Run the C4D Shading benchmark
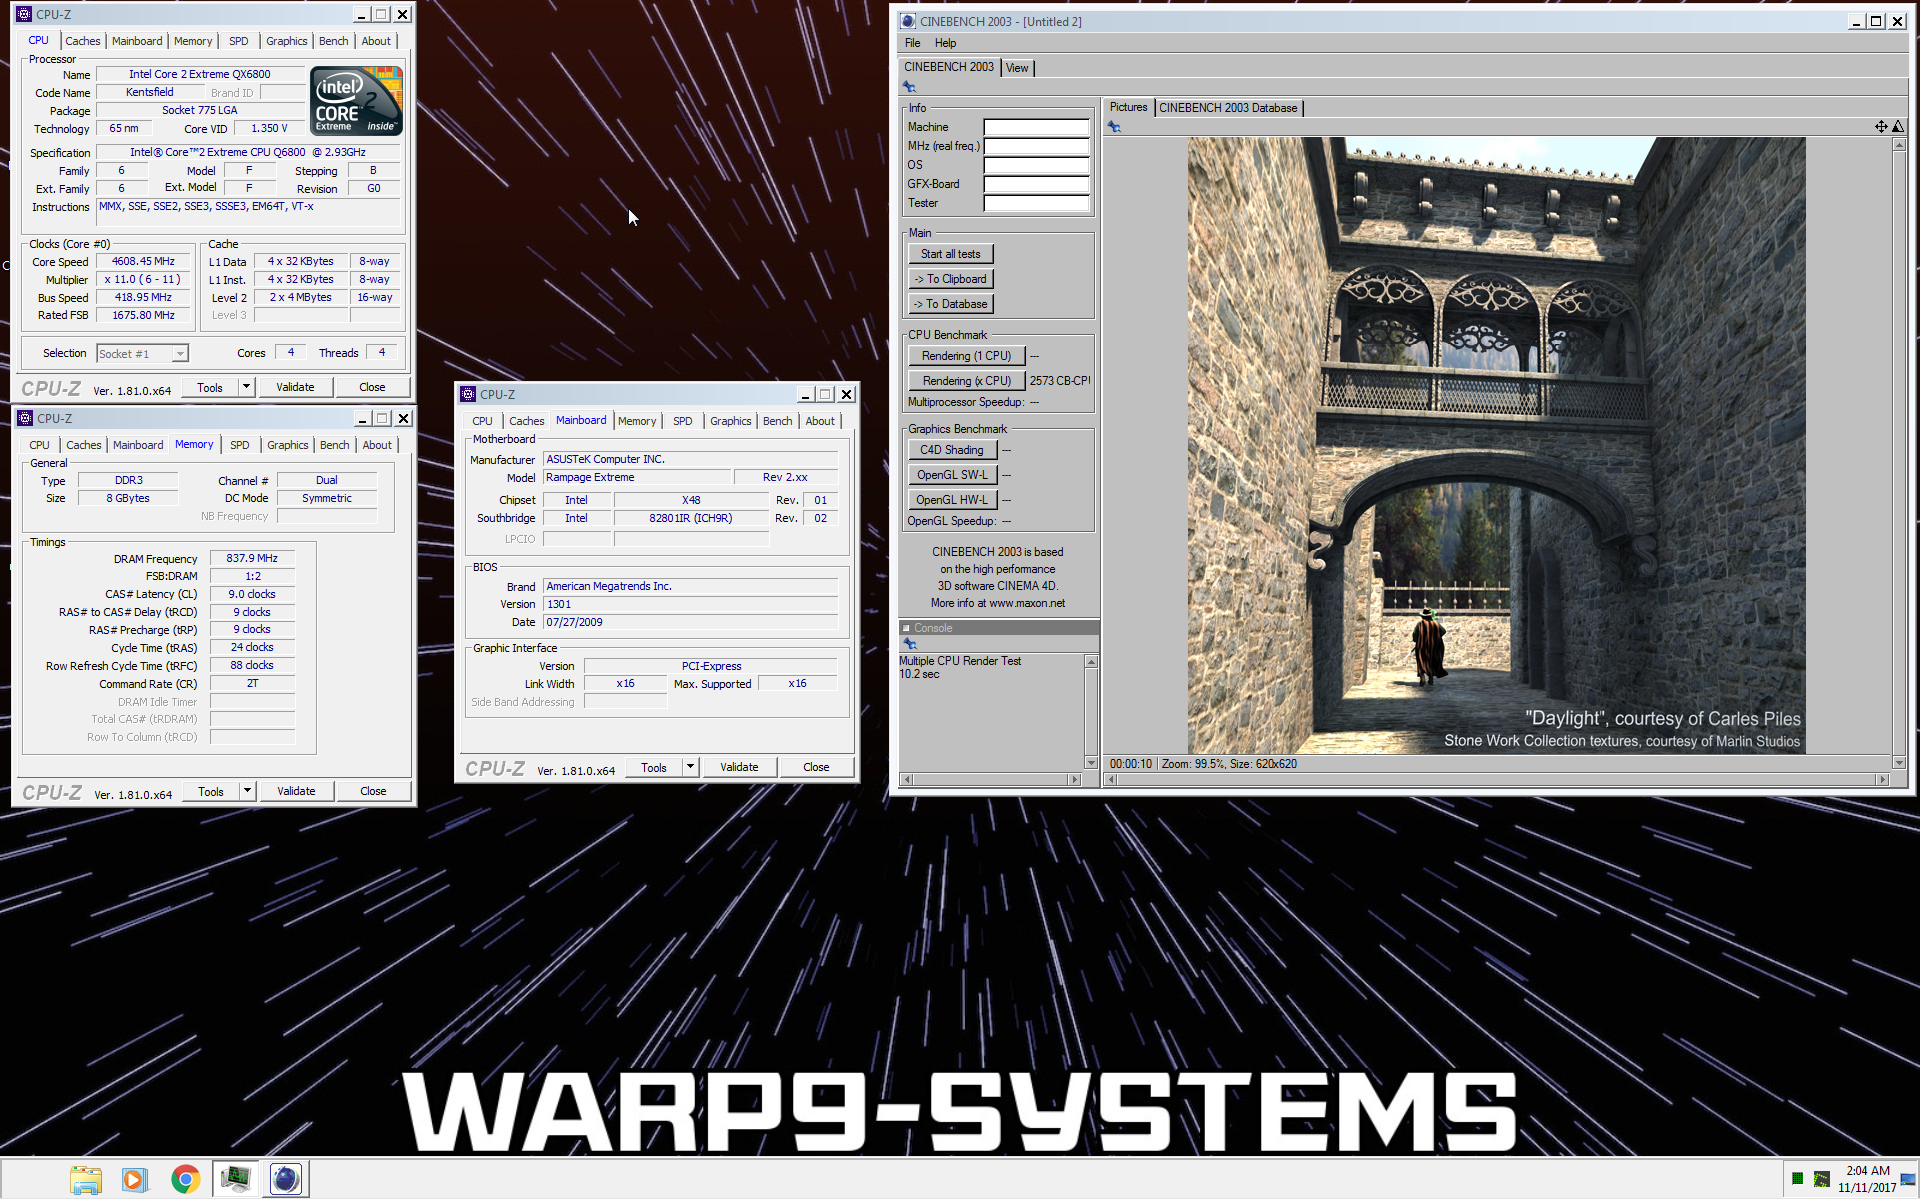The image size is (1920, 1200). click(x=952, y=450)
